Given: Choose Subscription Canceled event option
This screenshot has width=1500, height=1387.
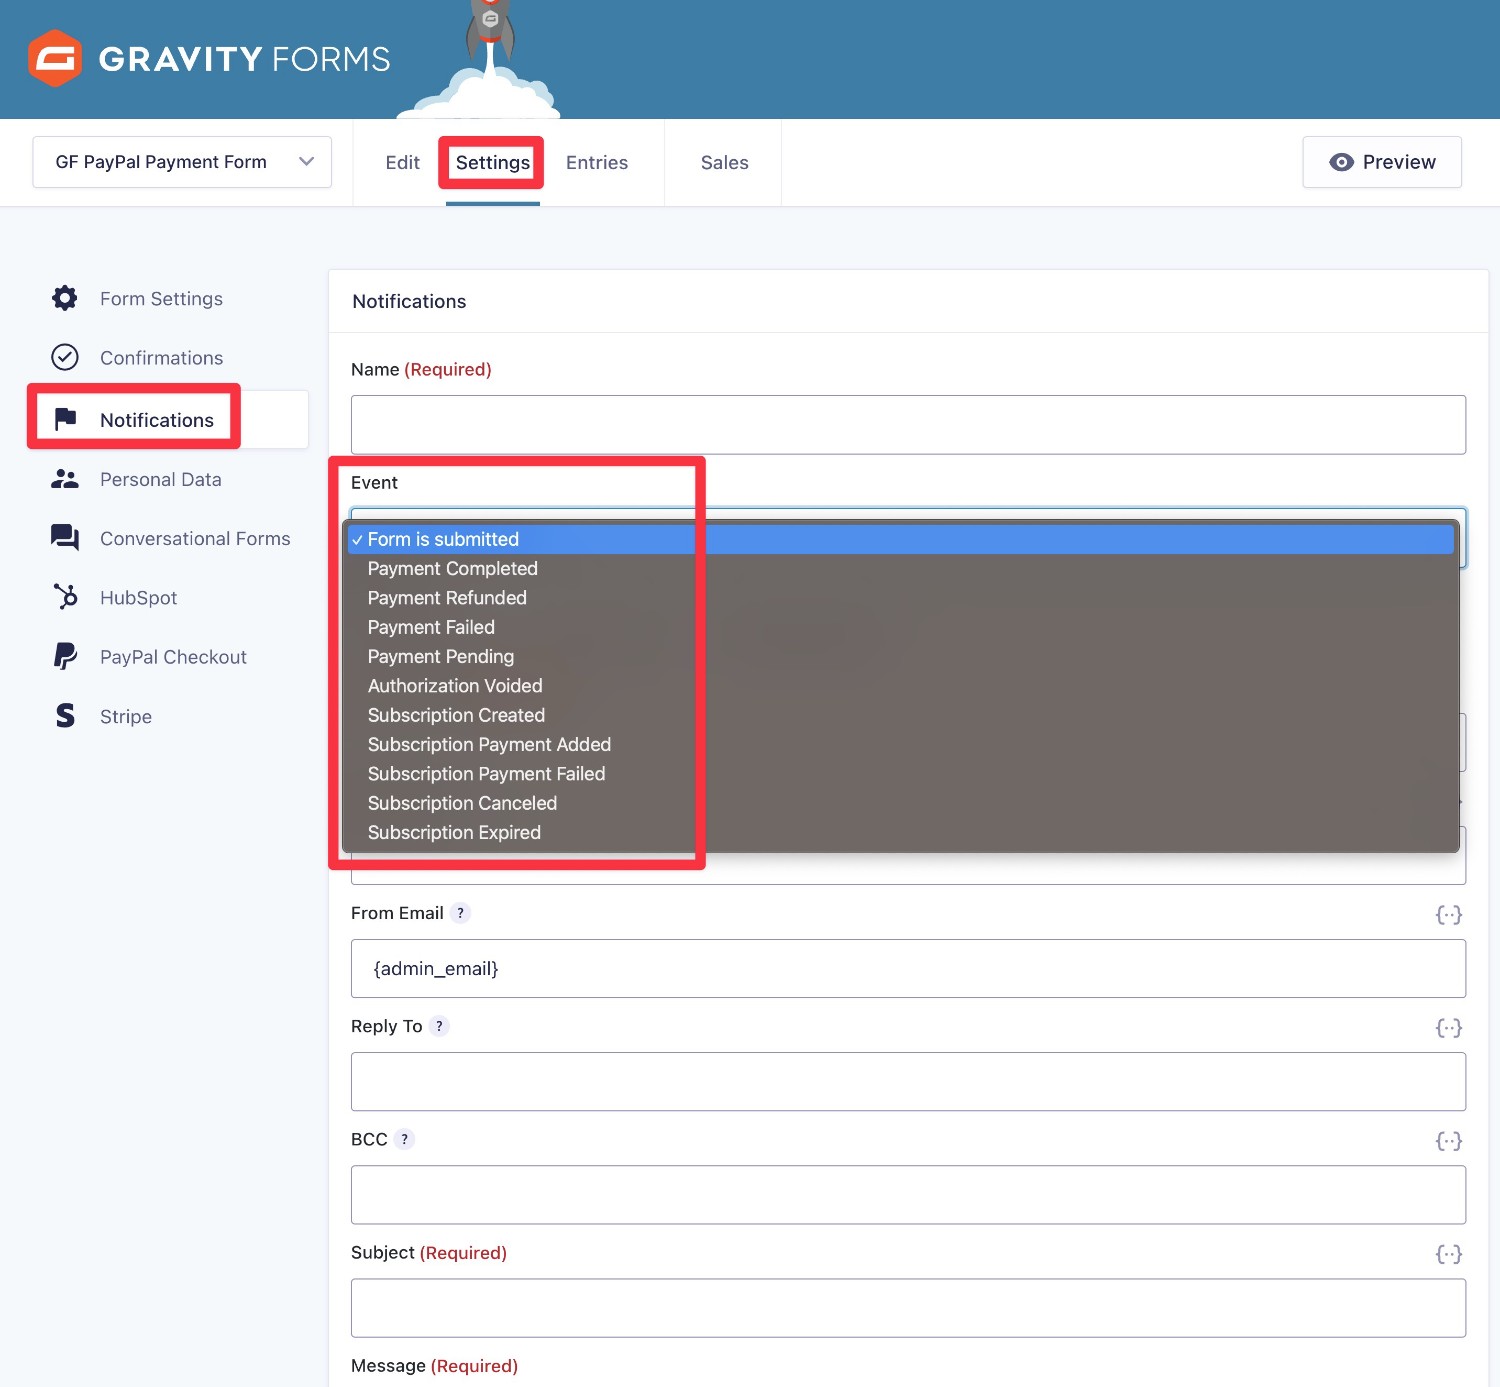Looking at the screenshot, I should pyautogui.click(x=900, y=803).
